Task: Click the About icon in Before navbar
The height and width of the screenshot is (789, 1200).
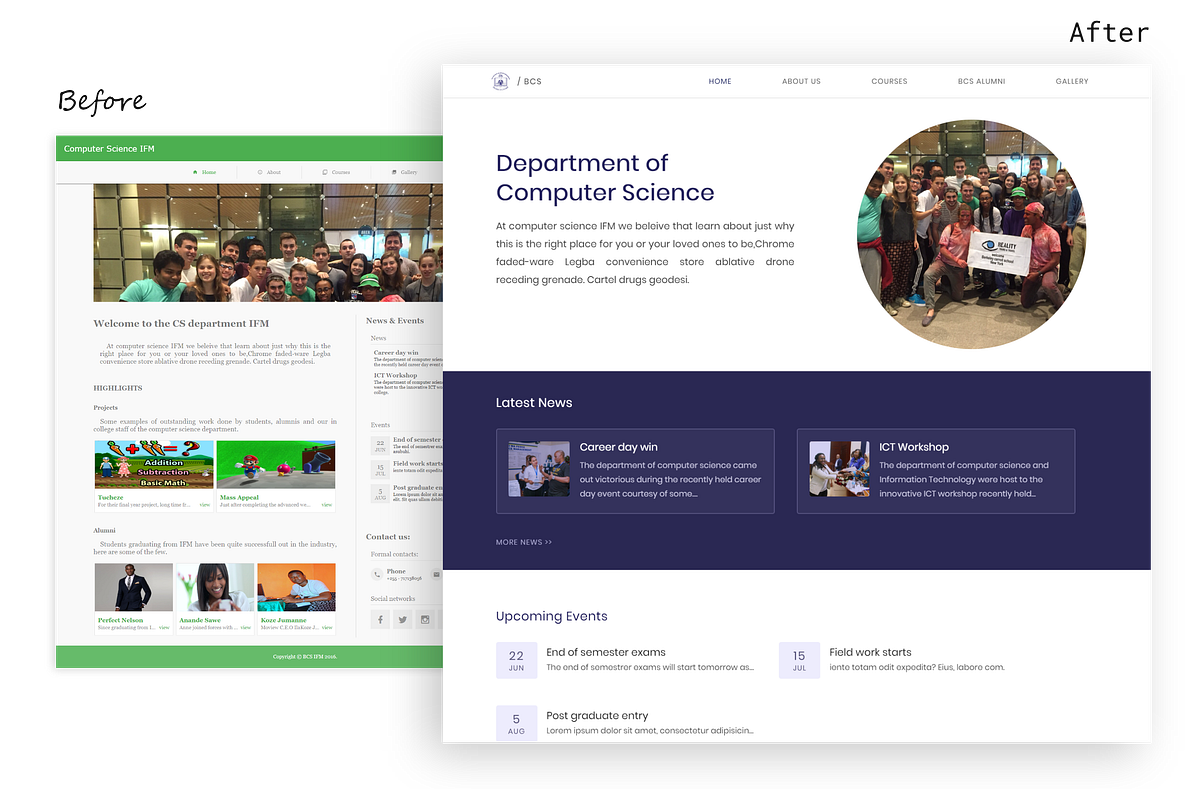Action: pos(260,172)
